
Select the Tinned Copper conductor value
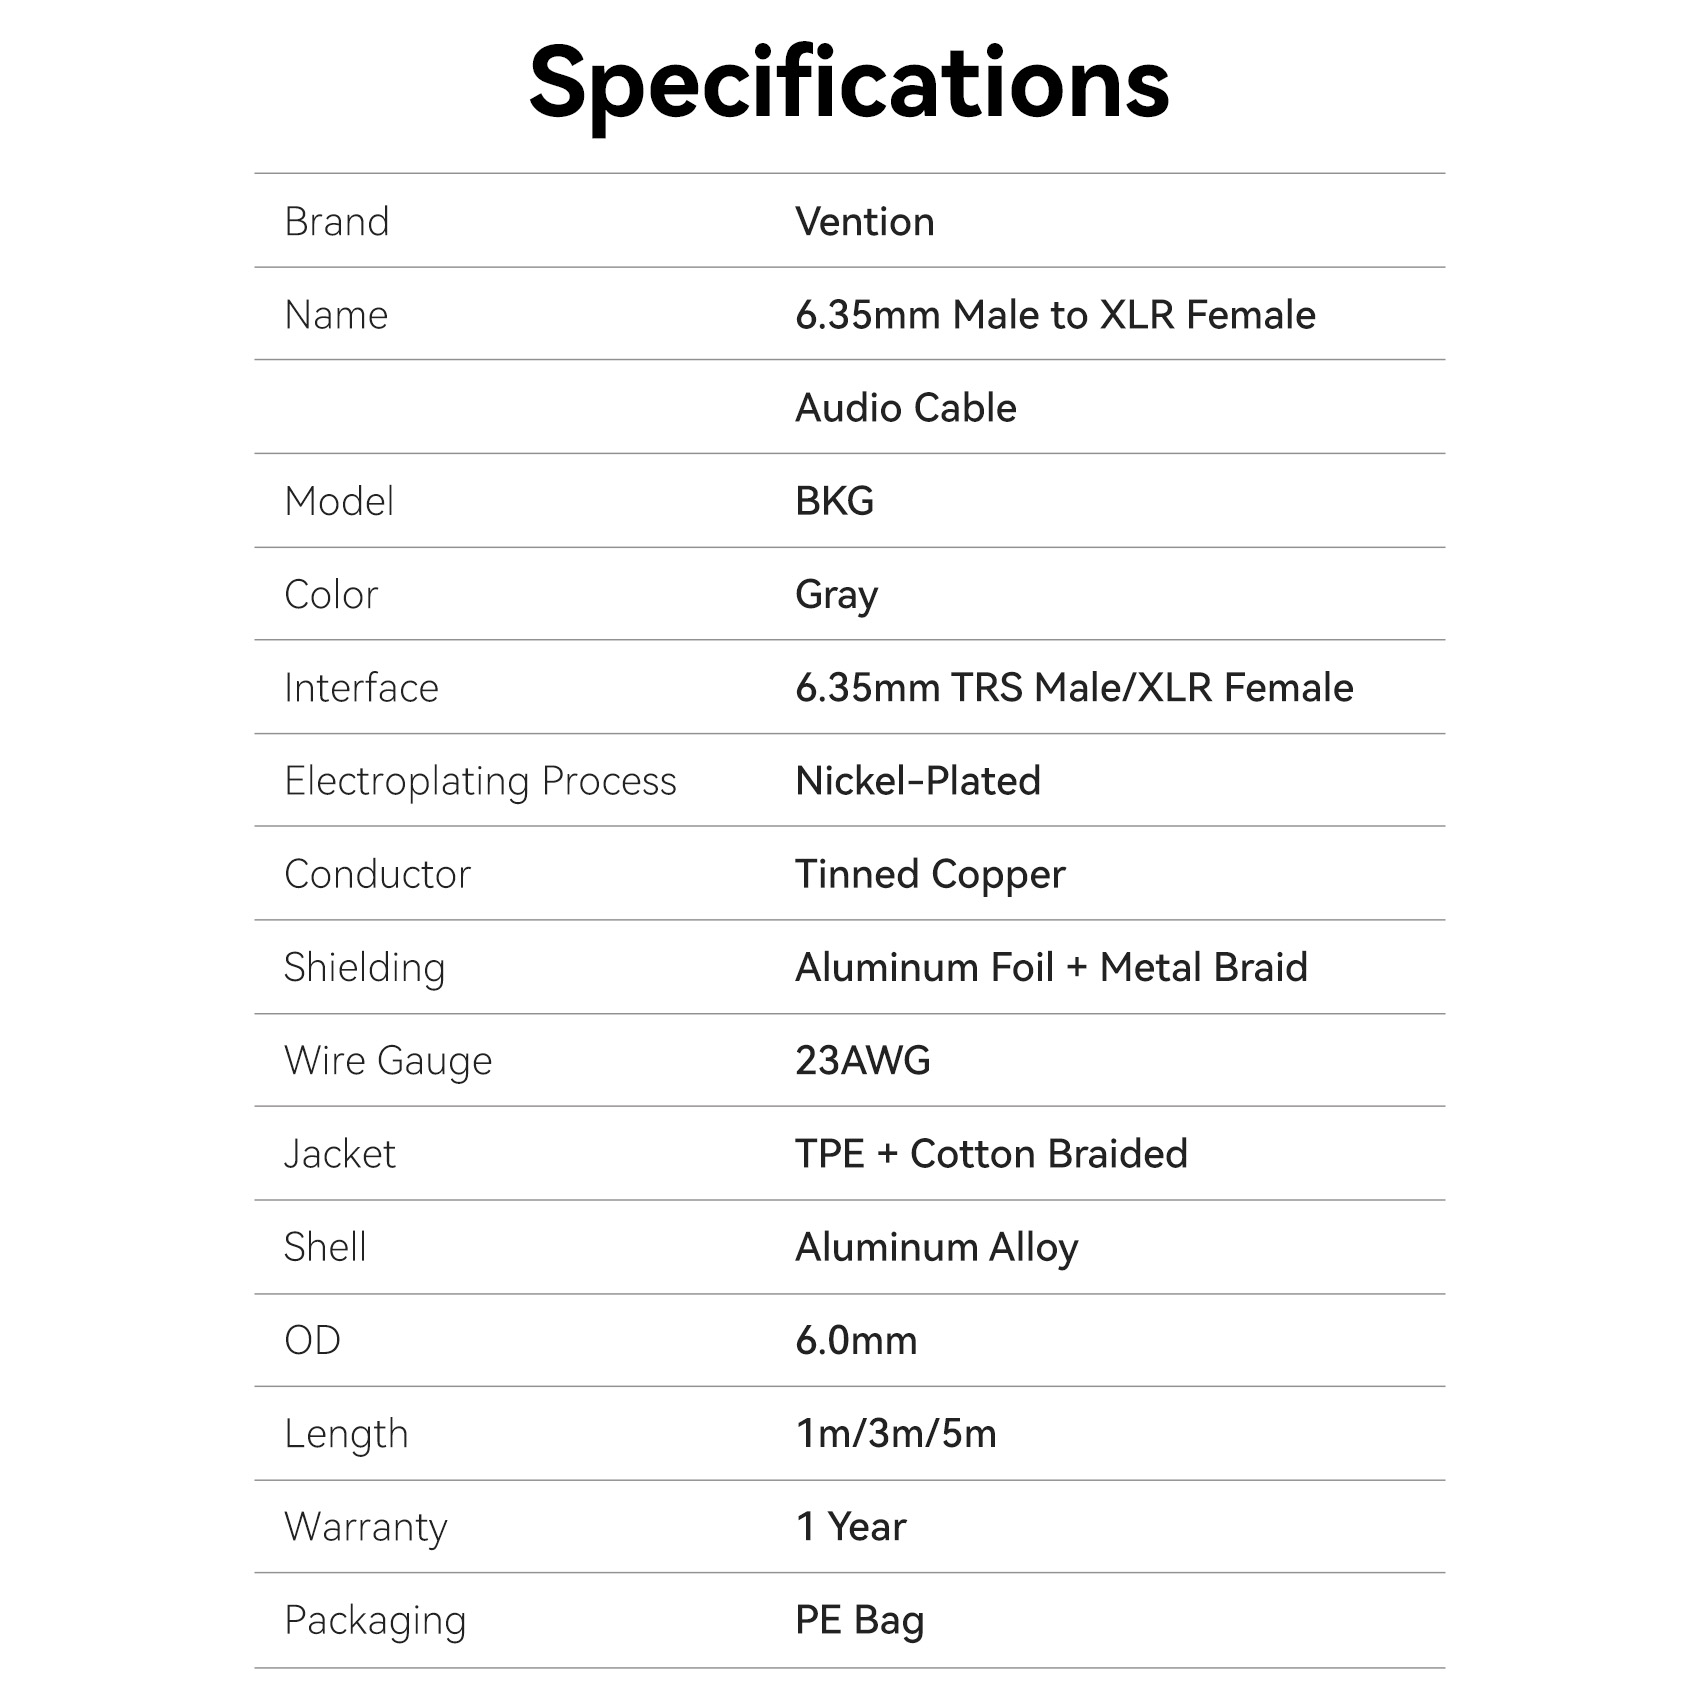(930, 874)
